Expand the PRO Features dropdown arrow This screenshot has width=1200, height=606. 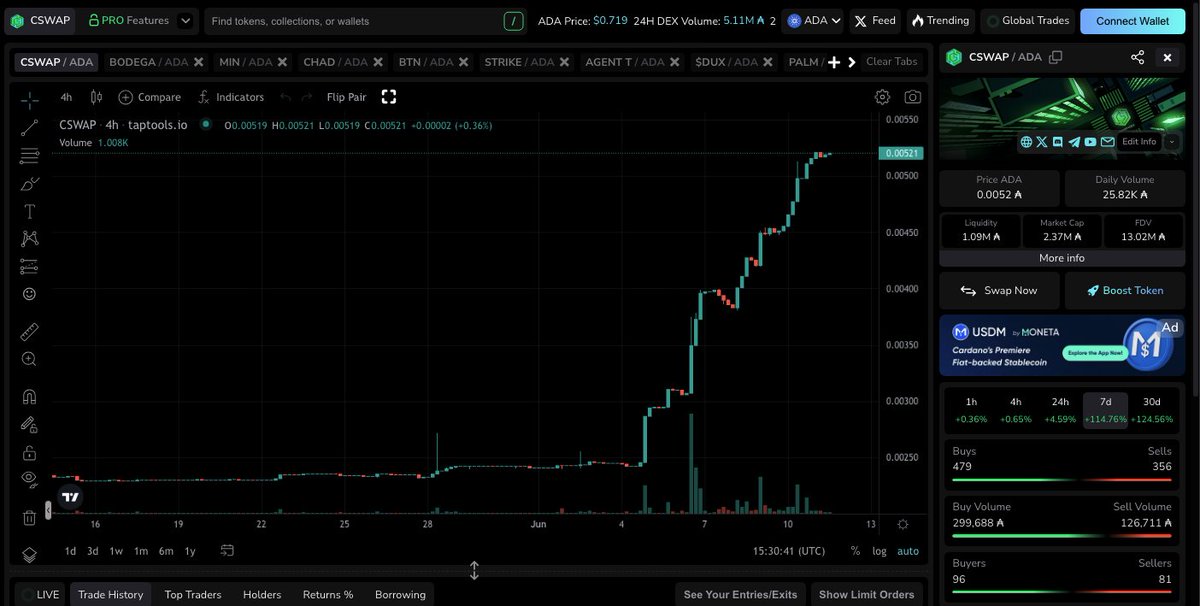[185, 20]
